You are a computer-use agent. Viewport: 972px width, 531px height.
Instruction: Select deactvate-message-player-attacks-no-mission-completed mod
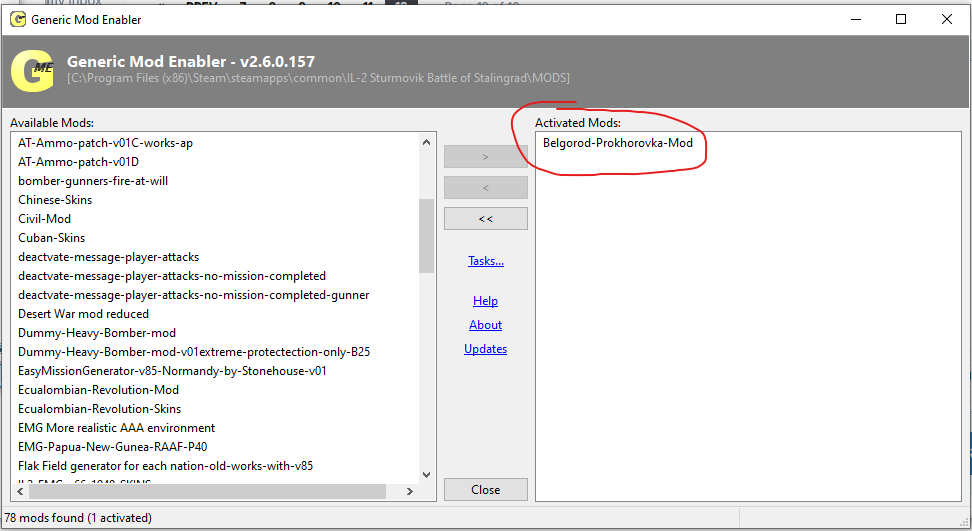coord(172,276)
